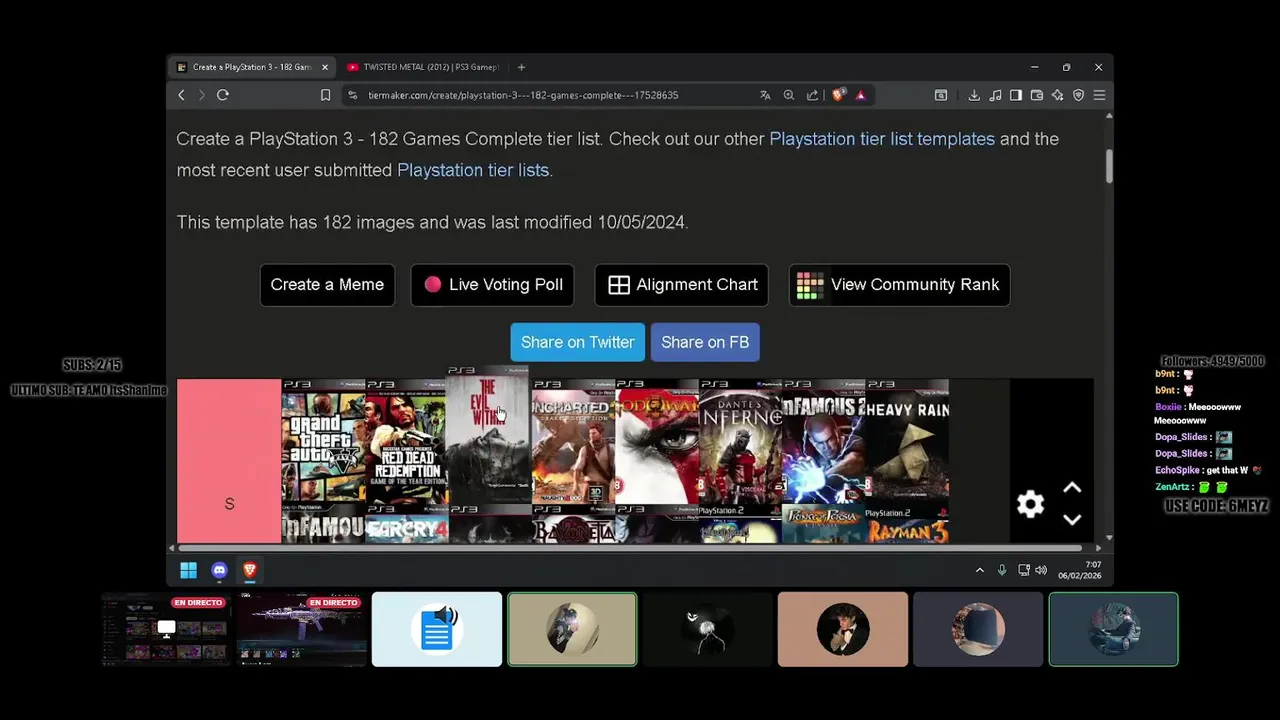Open the browser hamburger menu
This screenshot has height=720, width=1280.
coord(1099,95)
